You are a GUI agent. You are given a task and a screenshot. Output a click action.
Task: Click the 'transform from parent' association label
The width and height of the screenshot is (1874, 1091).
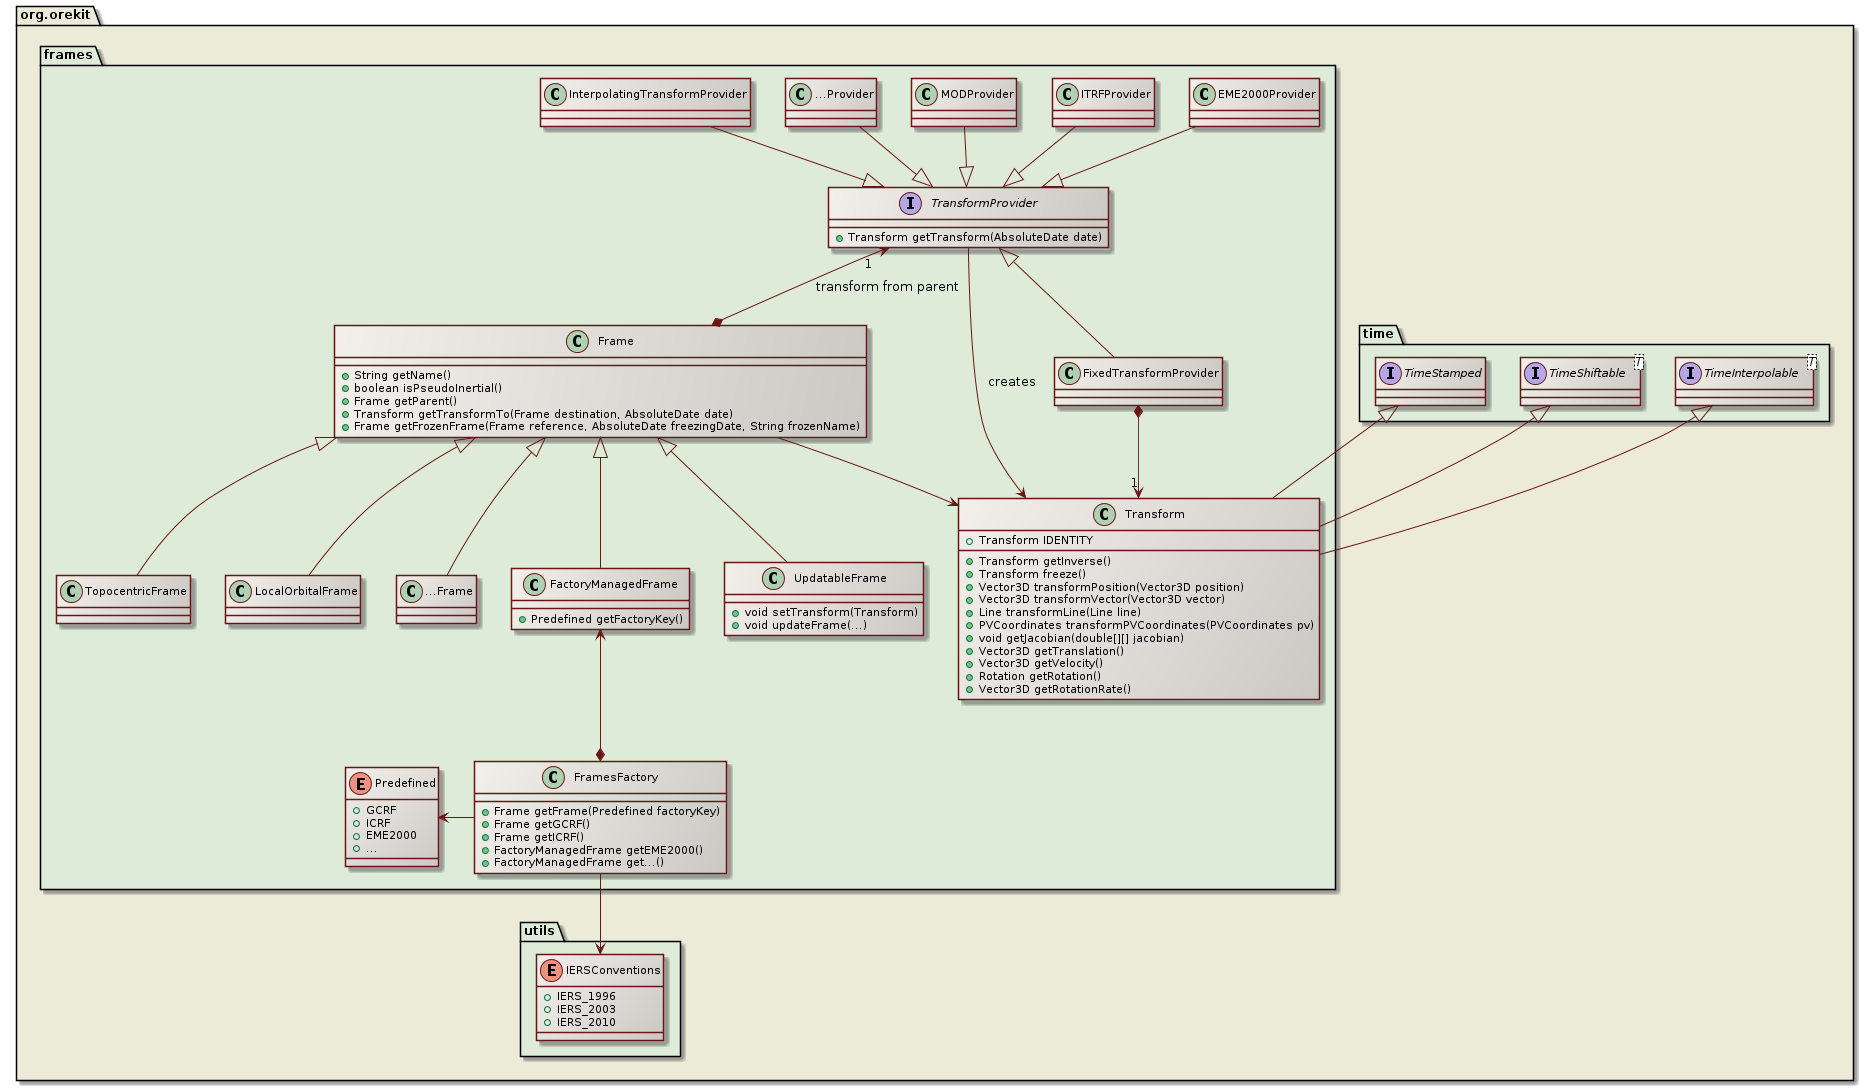click(886, 287)
